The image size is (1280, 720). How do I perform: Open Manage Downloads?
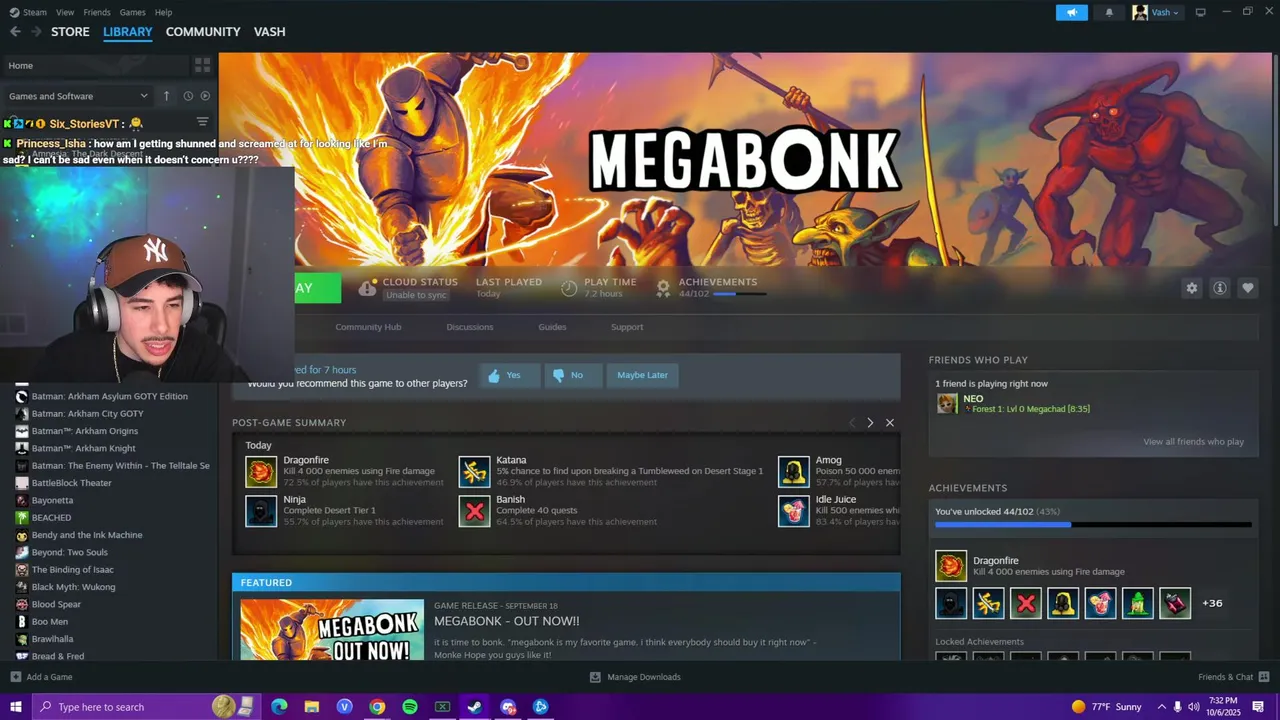(635, 677)
